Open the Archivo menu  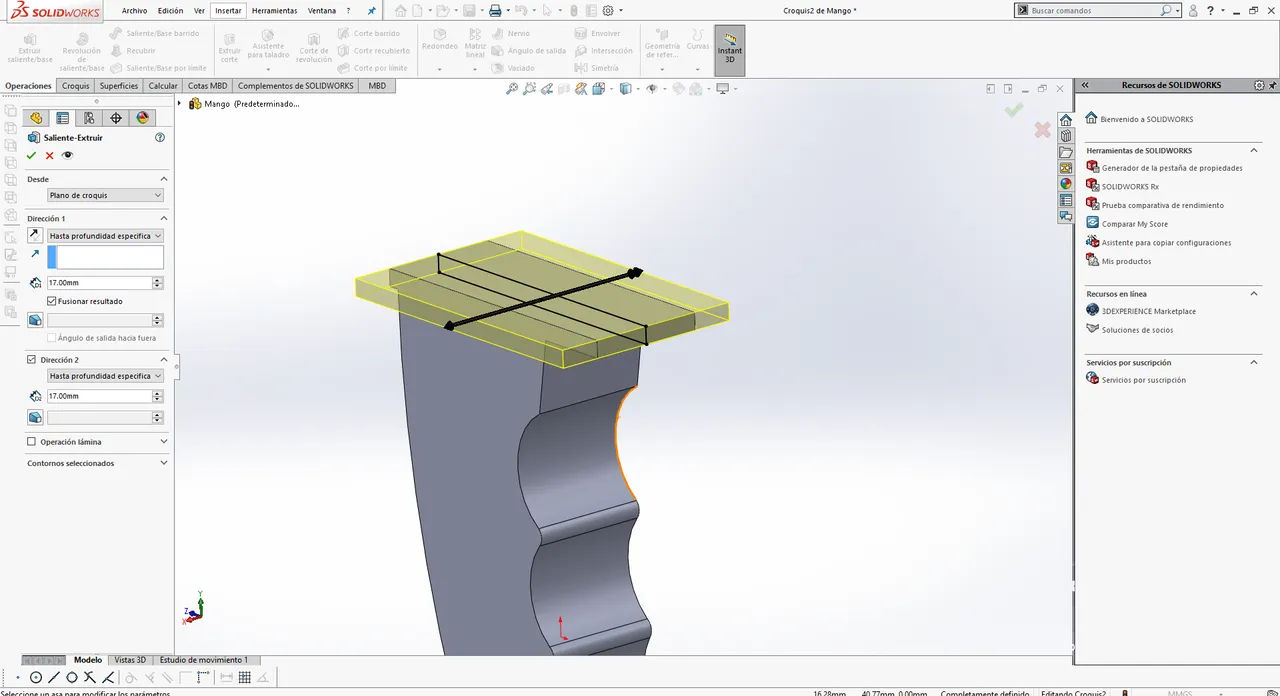(x=134, y=11)
